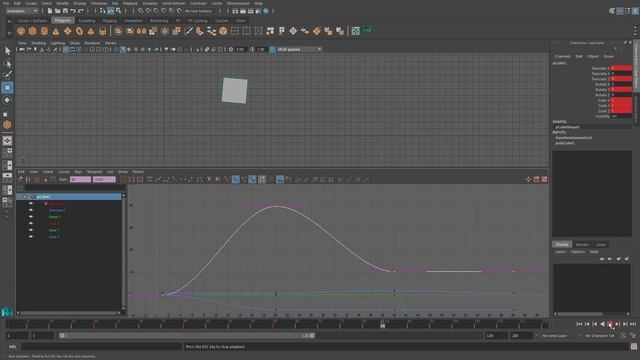This screenshot has height=360, width=640.
Task: Select the peak keyframe on the white curve
Action: (276, 206)
